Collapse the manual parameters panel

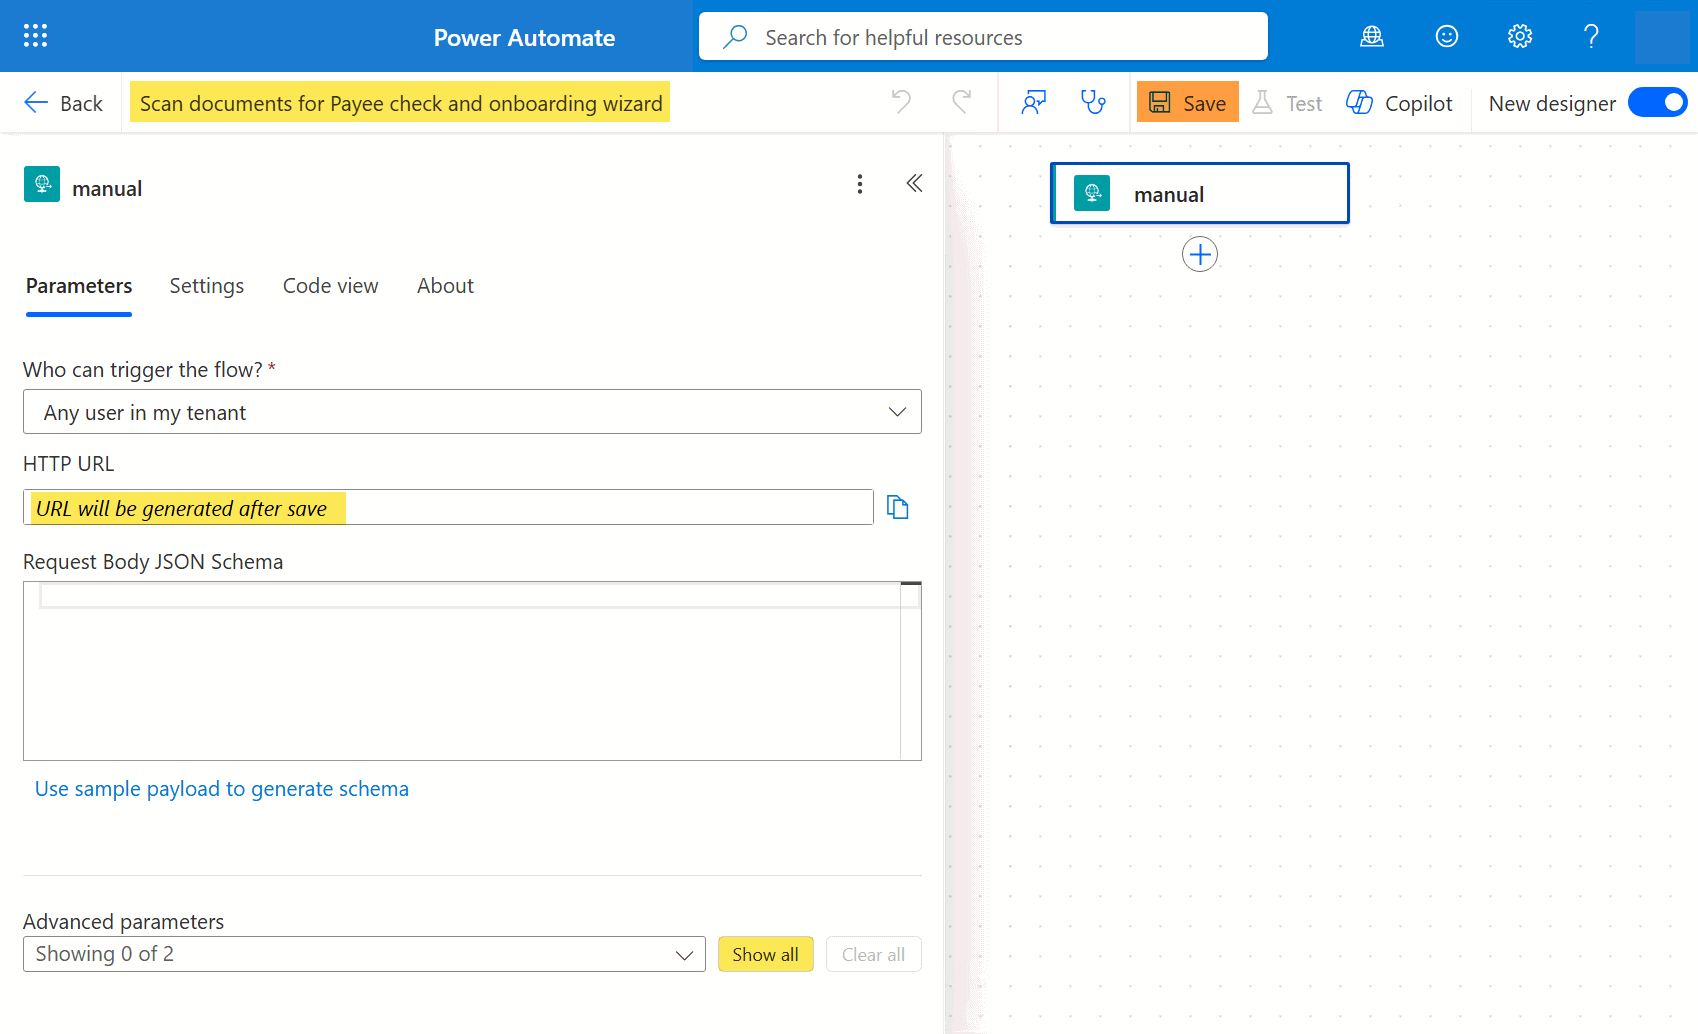[914, 183]
